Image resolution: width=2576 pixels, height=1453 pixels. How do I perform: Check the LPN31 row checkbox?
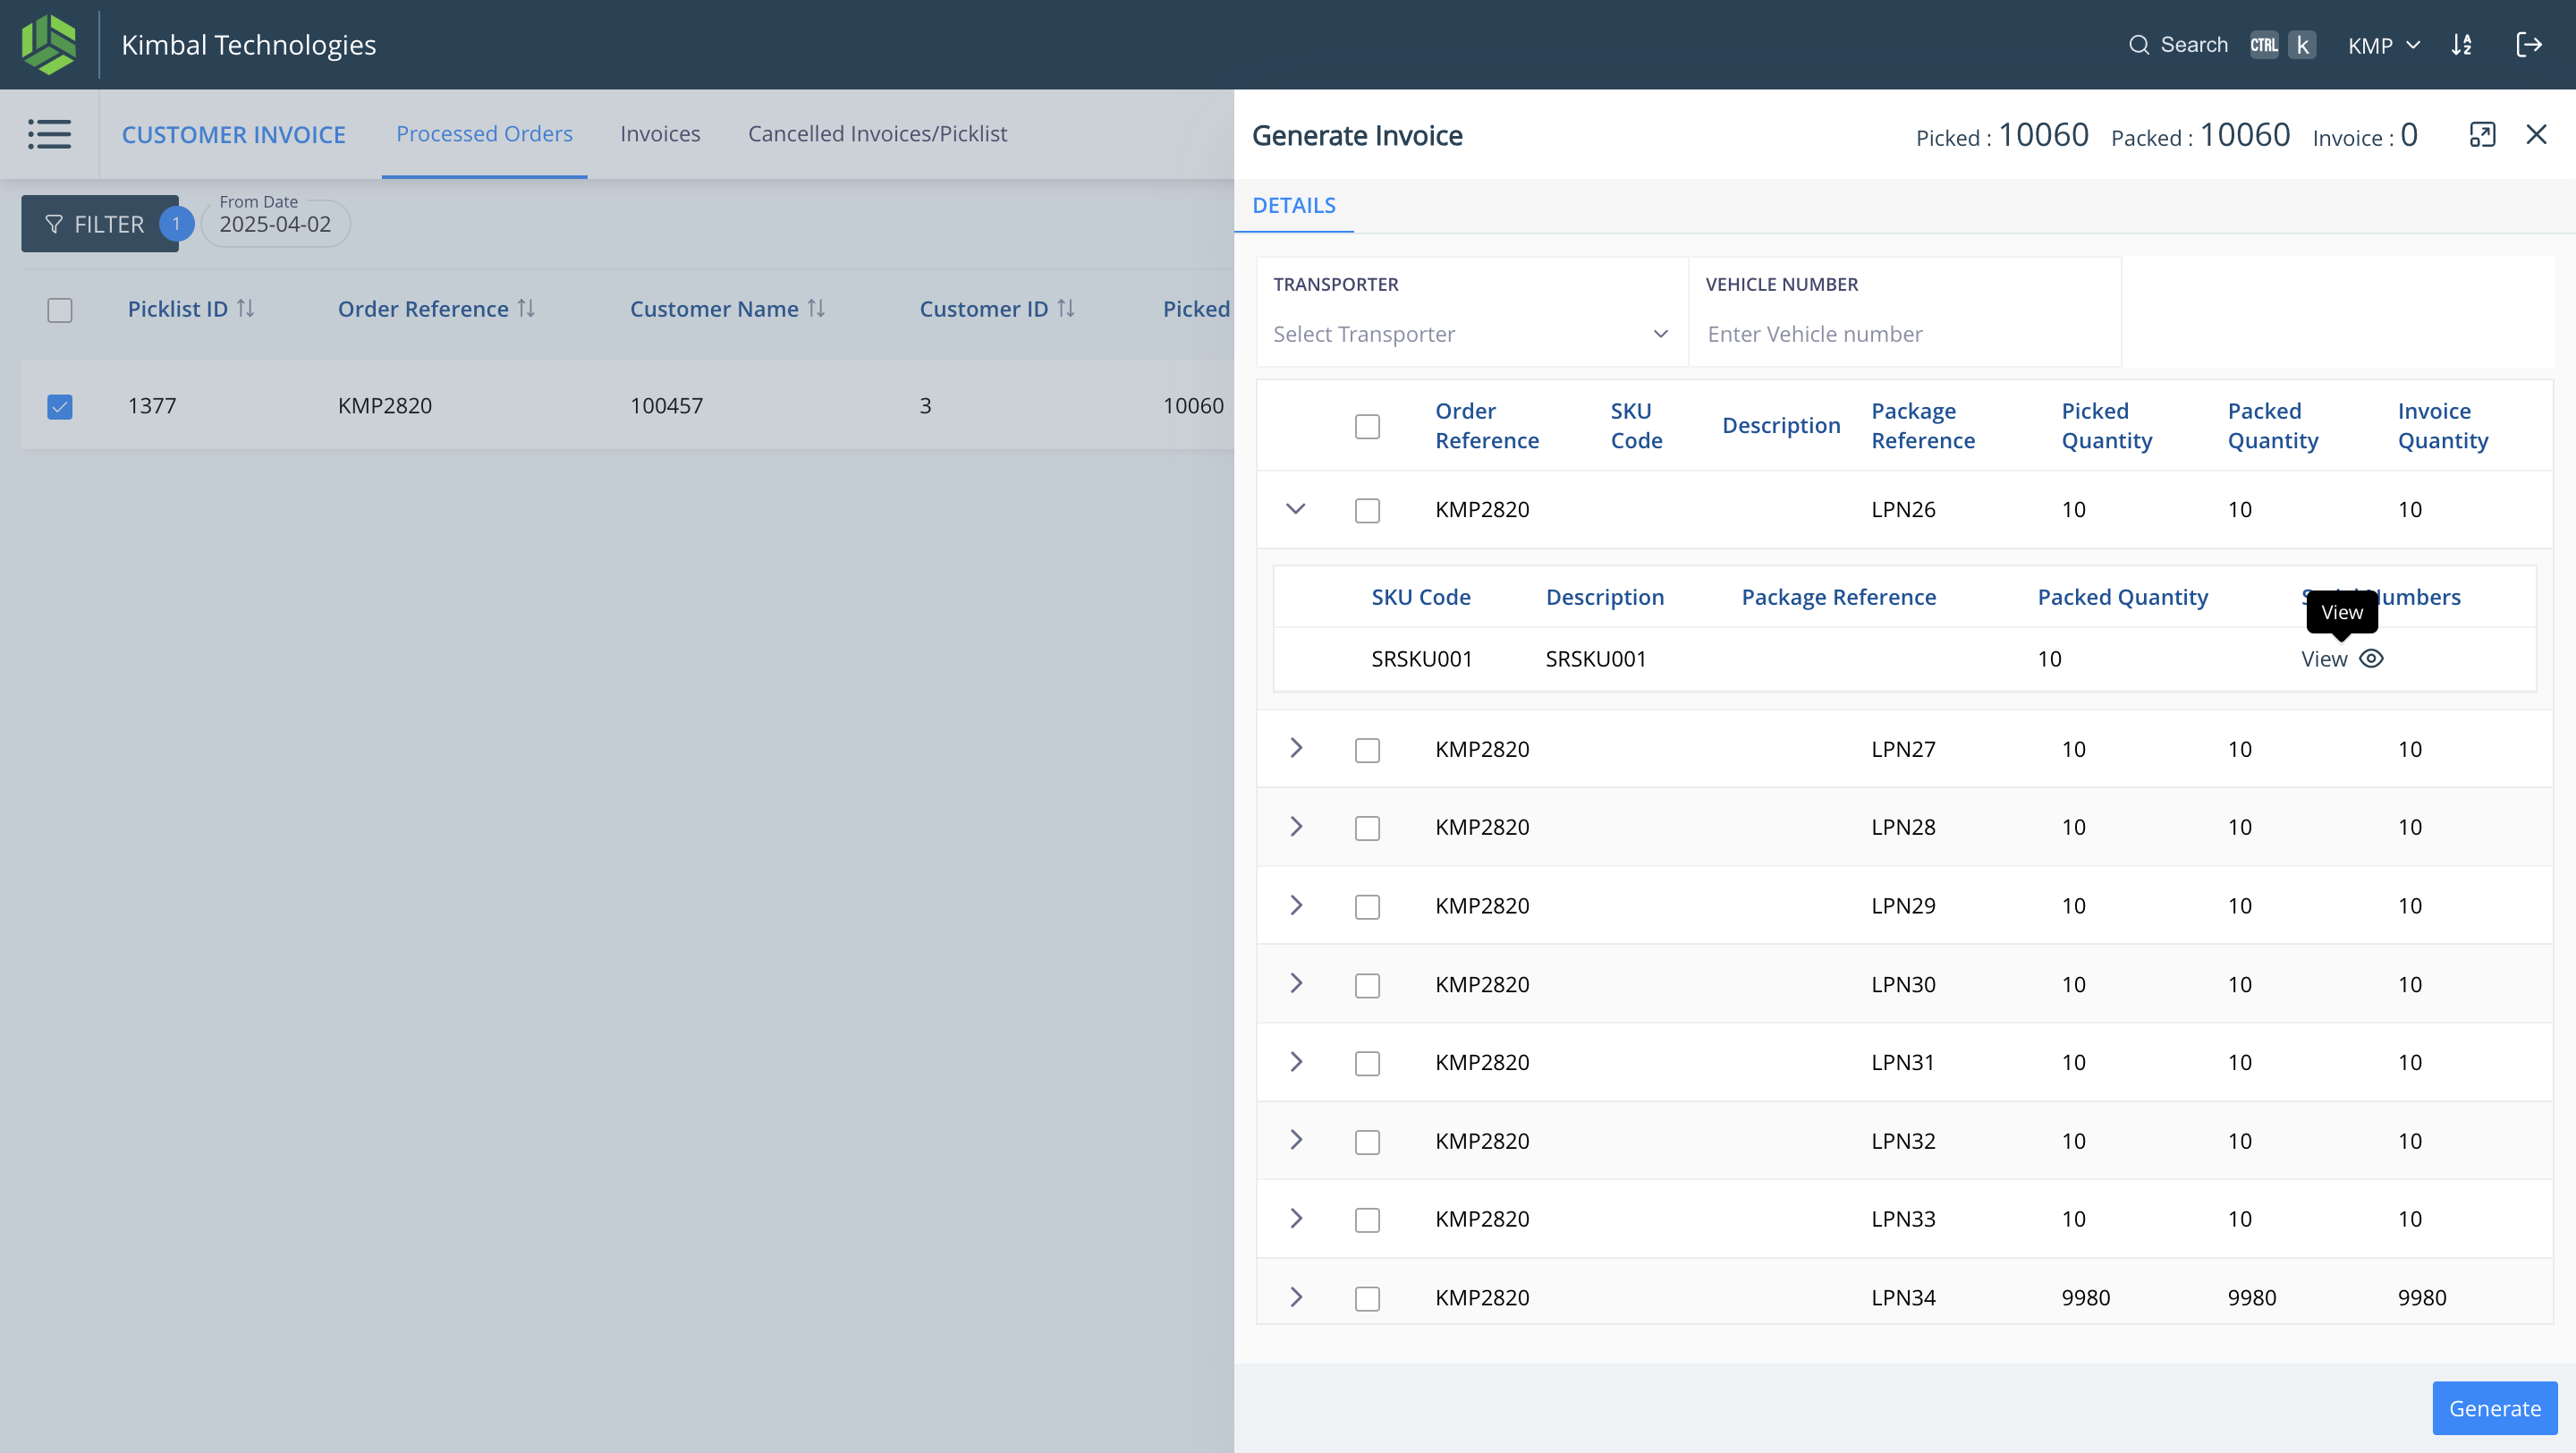1367,1063
